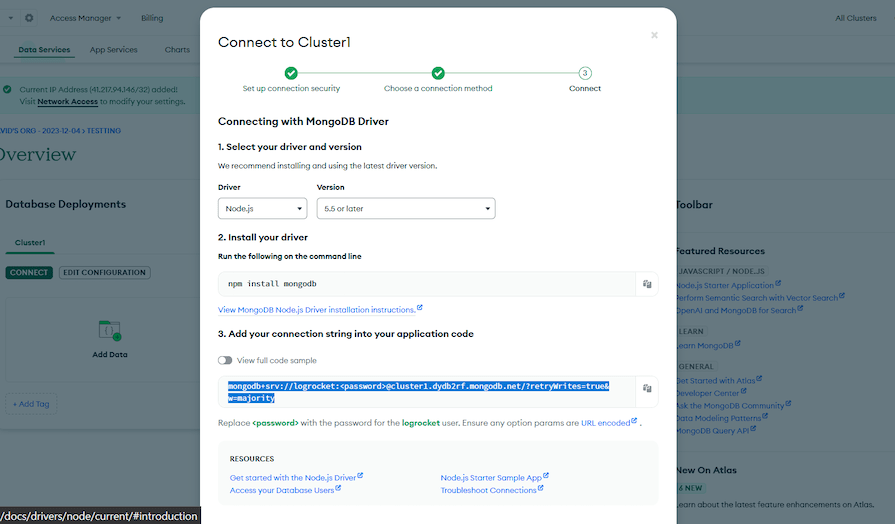
Task: Click the Set up connection security checkmark
Action: click(x=291, y=73)
